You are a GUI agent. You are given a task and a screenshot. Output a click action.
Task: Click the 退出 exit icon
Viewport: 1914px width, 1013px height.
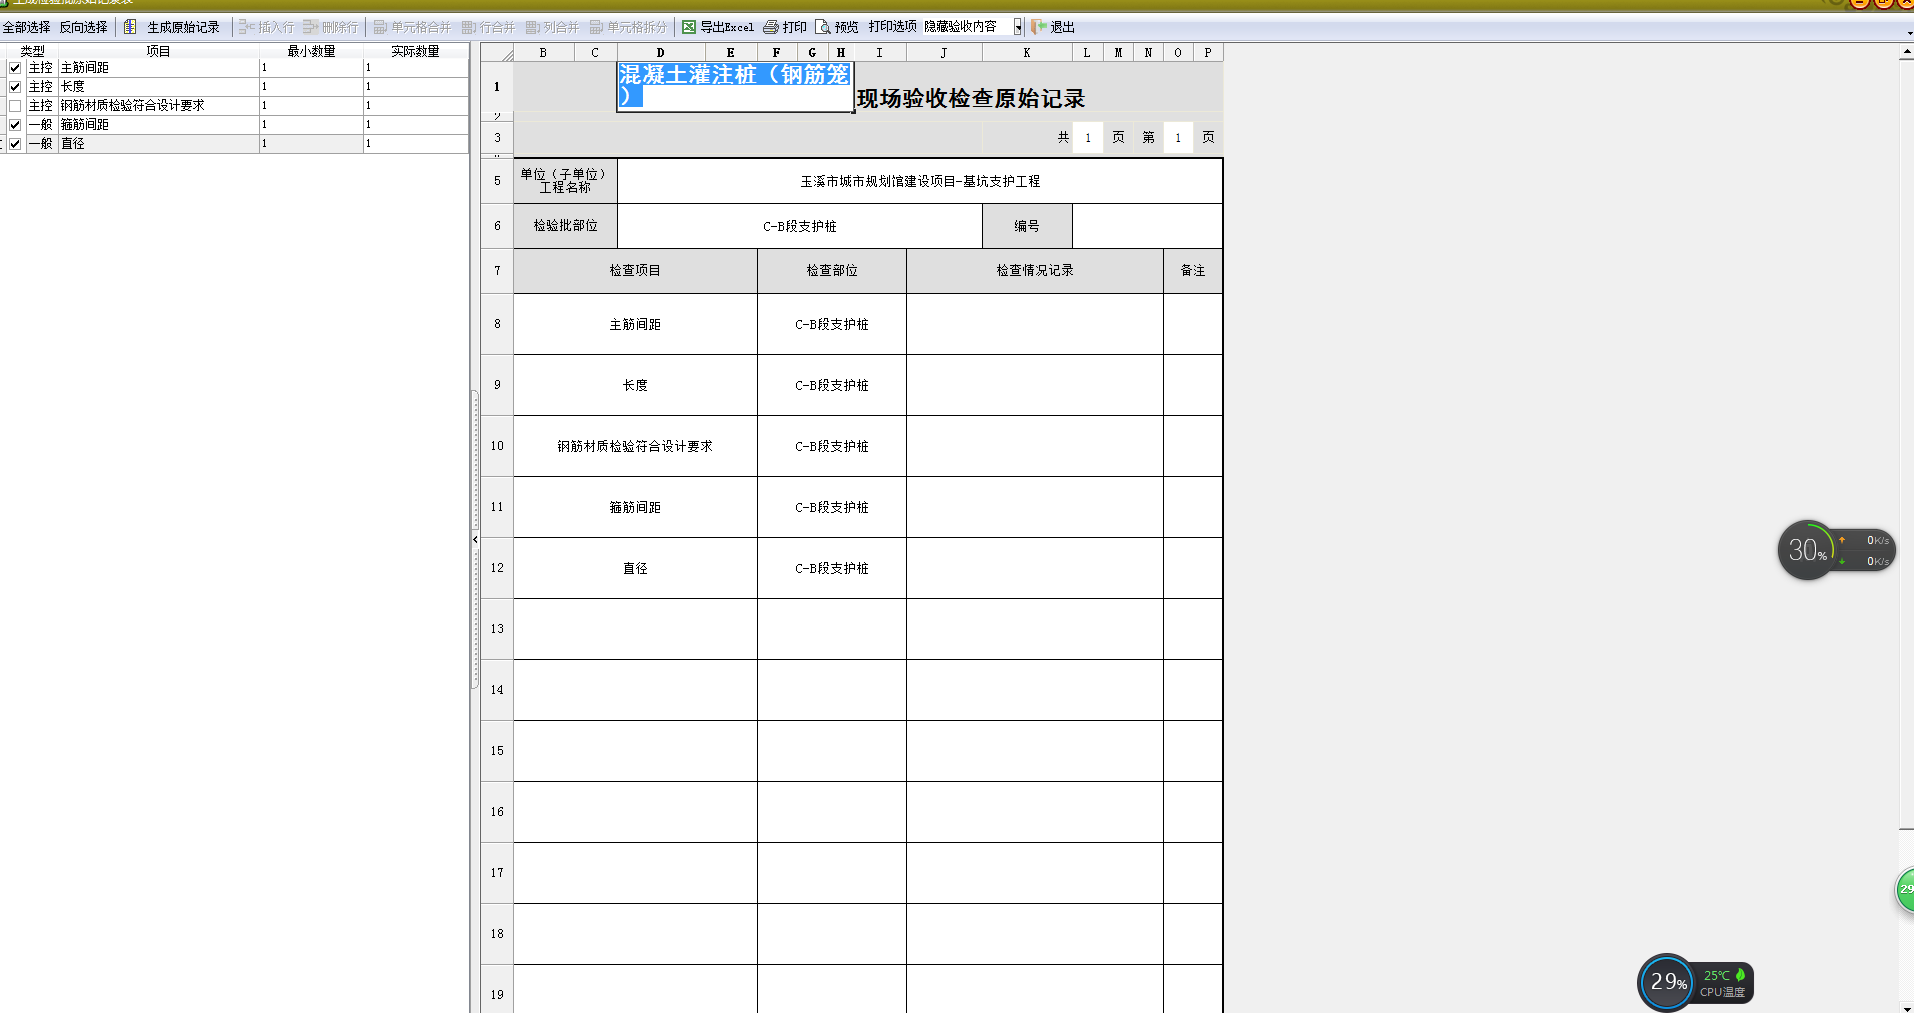[x=1039, y=27]
